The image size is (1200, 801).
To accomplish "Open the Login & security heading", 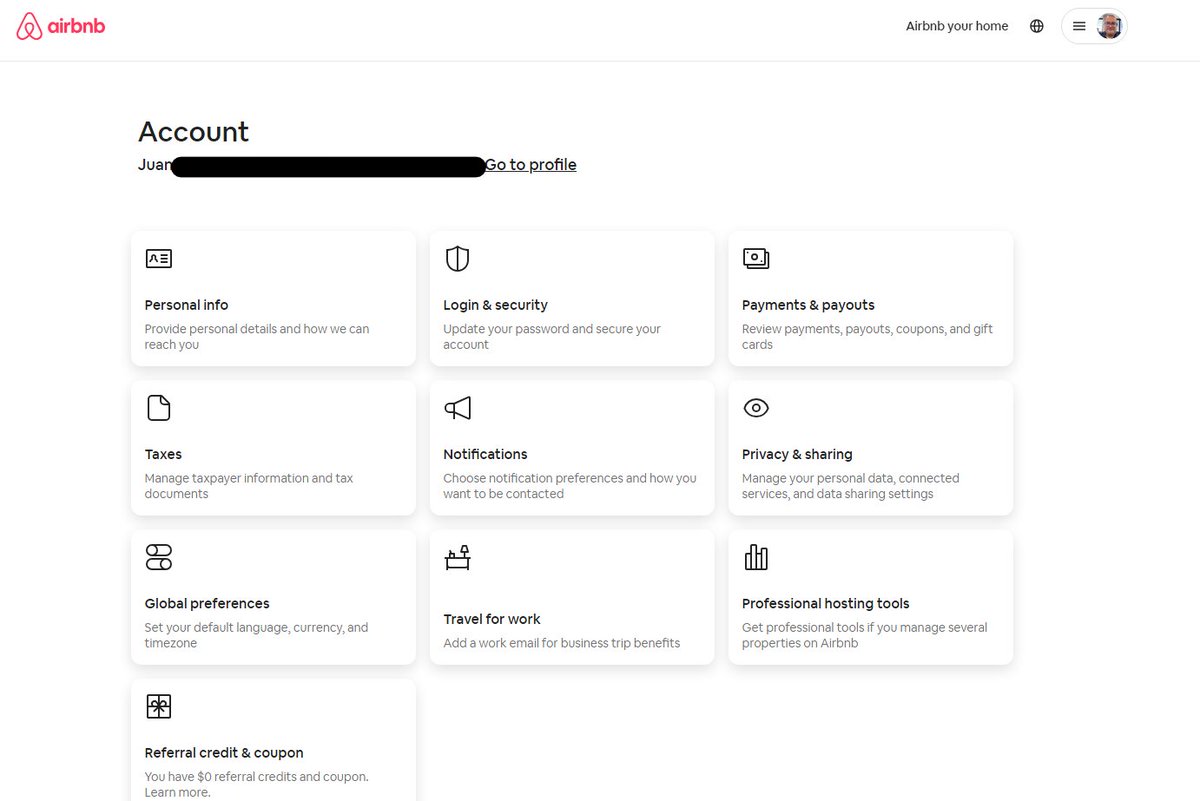I will point(496,305).
